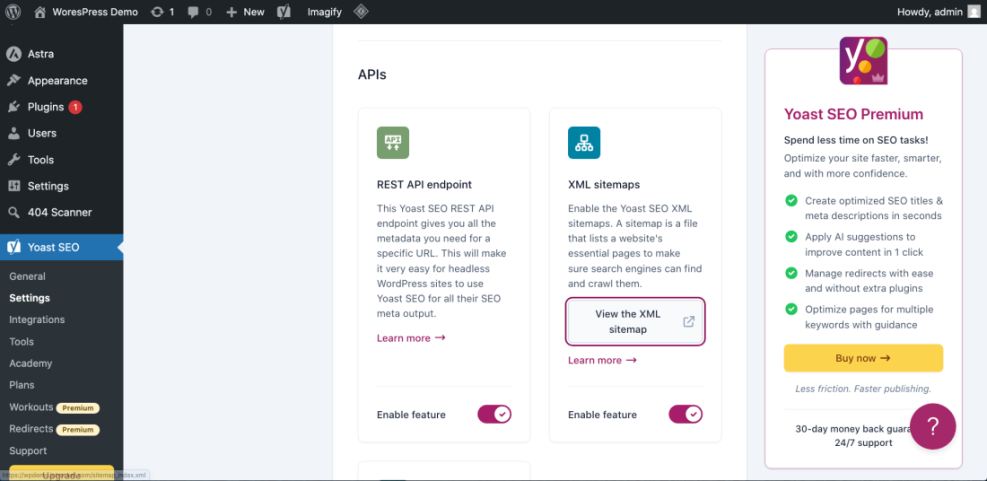This screenshot has width=987, height=481.
Task: Click the green check beside Apply AI suggestions
Action: pos(791,237)
